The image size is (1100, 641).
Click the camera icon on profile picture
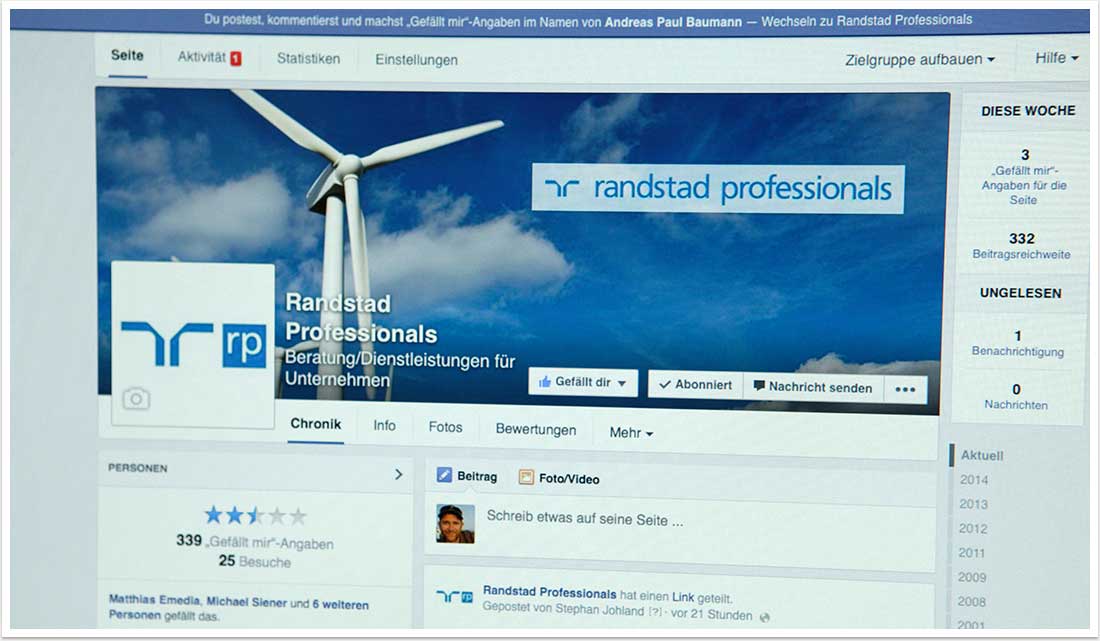tap(136, 399)
